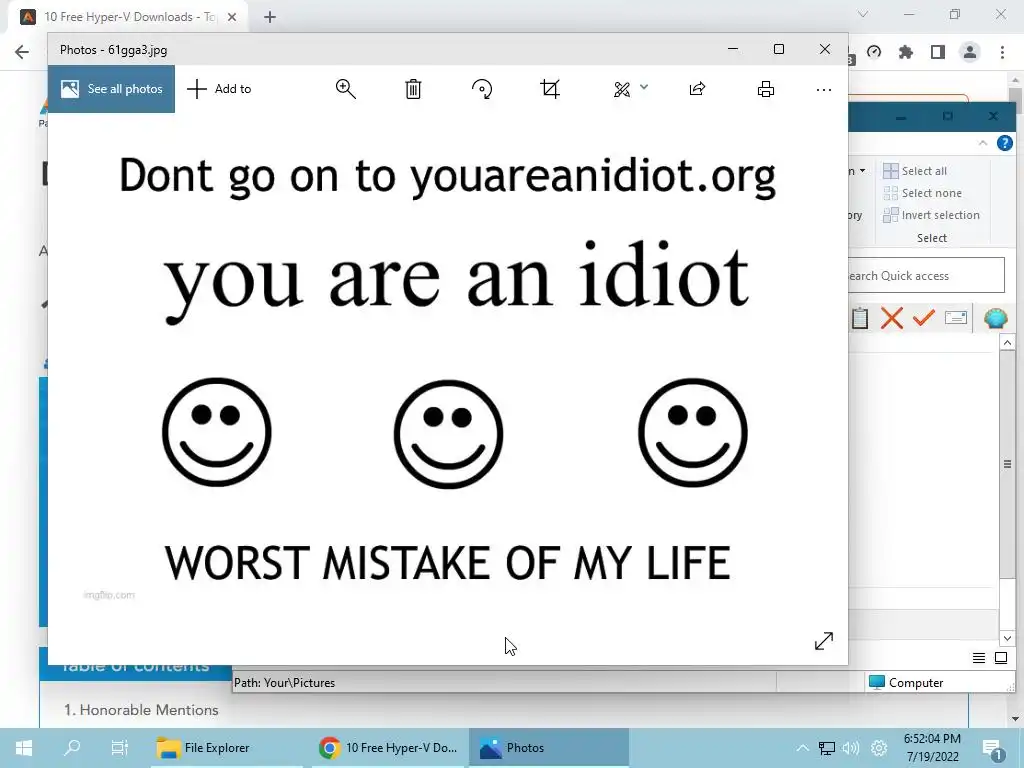Focus the Search Quick access field
The height and width of the screenshot is (768, 1024).
(x=926, y=276)
